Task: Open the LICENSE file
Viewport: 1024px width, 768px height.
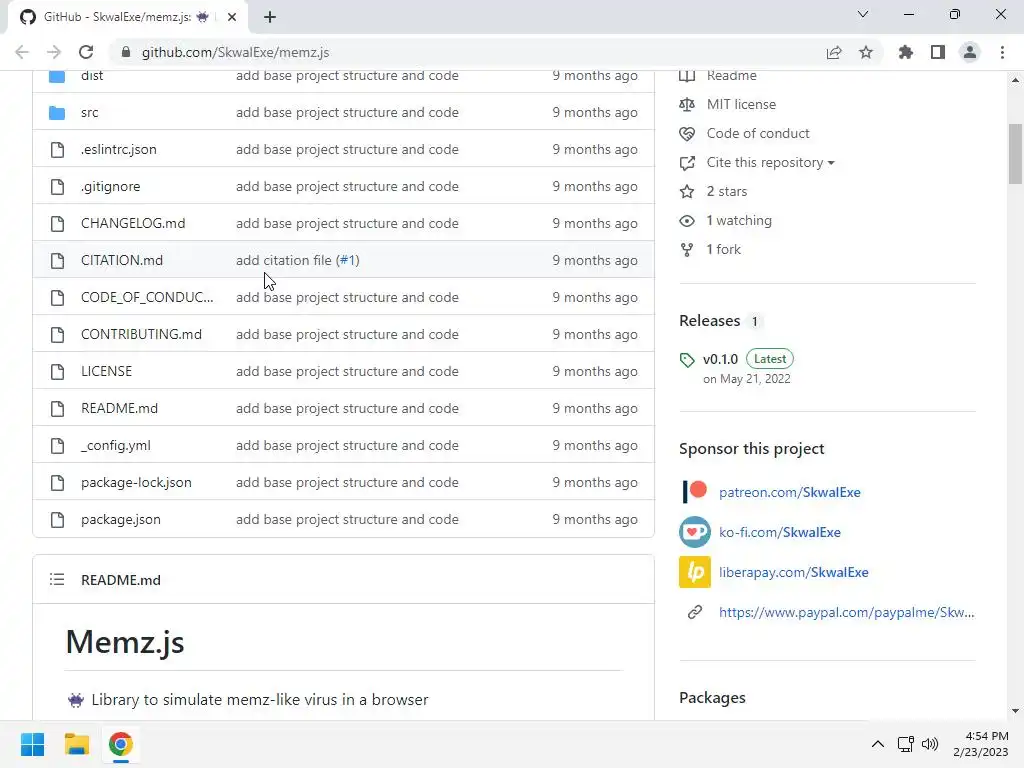Action: pyautogui.click(x=106, y=372)
